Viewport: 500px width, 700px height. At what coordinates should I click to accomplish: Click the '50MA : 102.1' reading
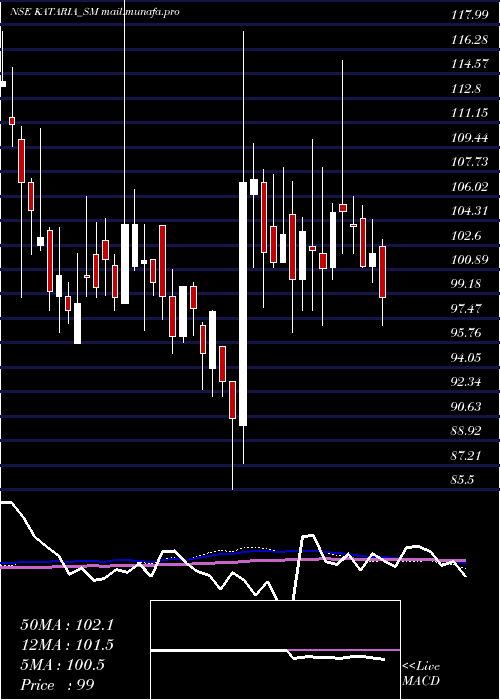tap(67, 625)
